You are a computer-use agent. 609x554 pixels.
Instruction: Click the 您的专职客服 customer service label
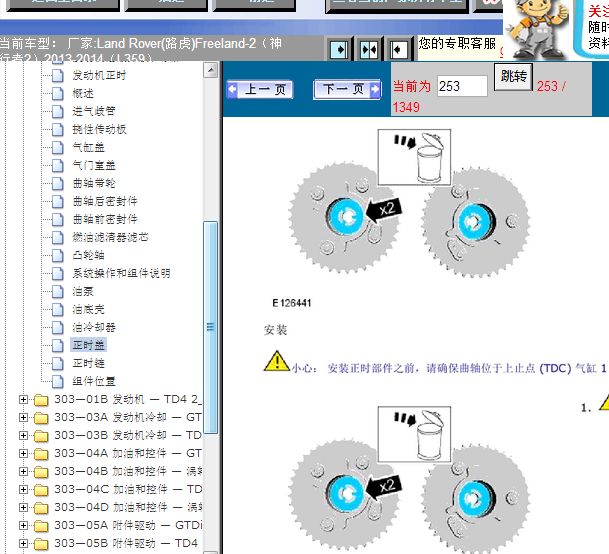pos(457,43)
